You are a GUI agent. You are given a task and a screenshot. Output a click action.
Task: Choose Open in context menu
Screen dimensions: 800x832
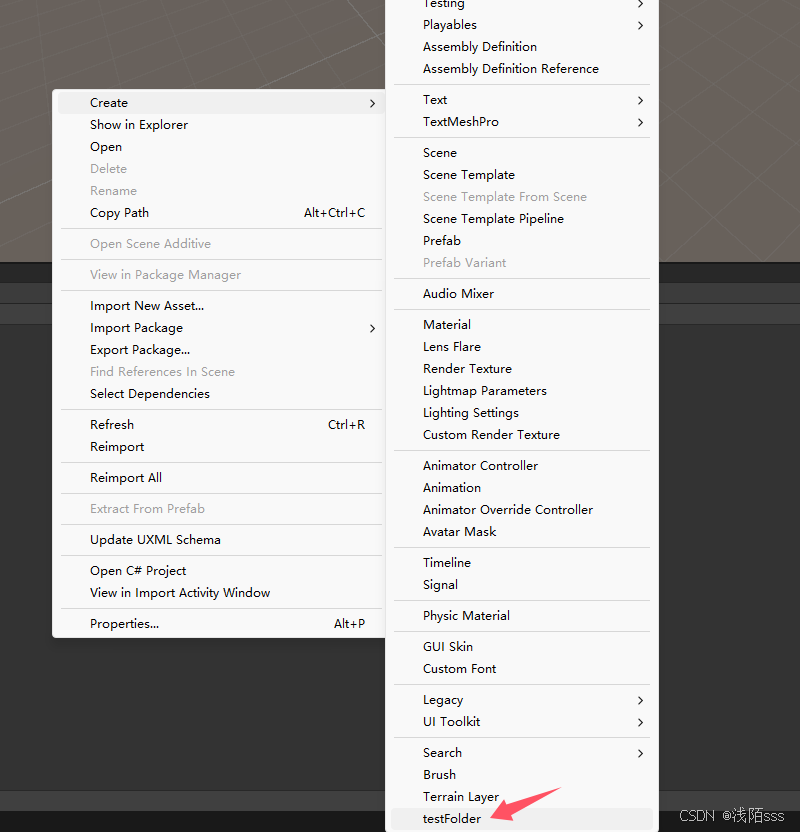click(x=221, y=146)
